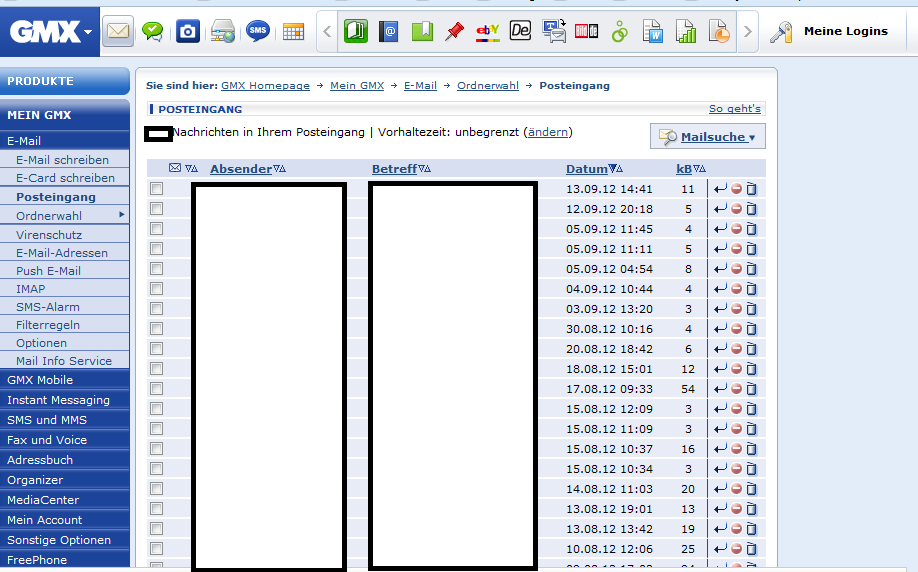
Task: Click the red pushpin icon in toolbar
Action: pyautogui.click(x=454, y=32)
